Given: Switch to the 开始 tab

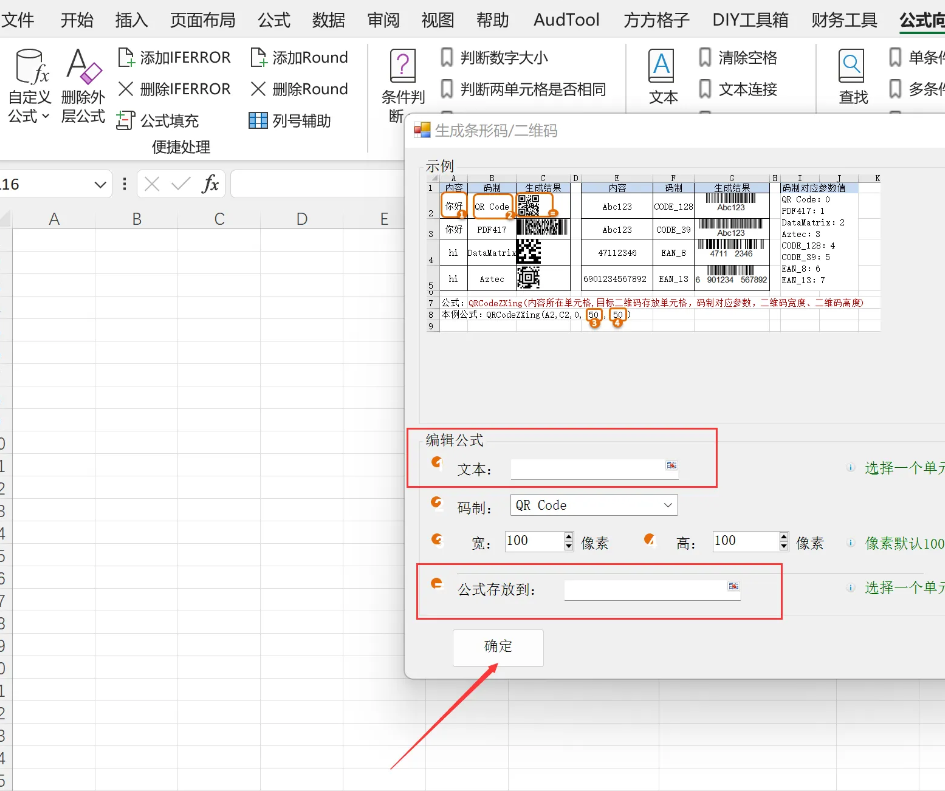Looking at the screenshot, I should (77, 20).
